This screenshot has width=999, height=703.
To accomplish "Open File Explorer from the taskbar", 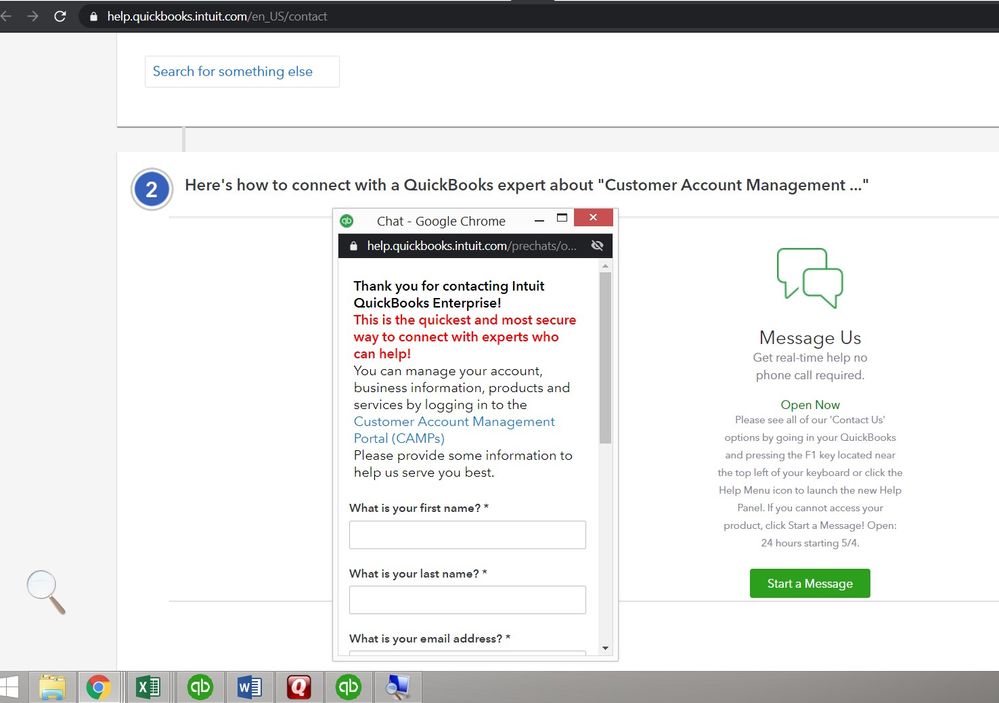I will tap(52, 687).
